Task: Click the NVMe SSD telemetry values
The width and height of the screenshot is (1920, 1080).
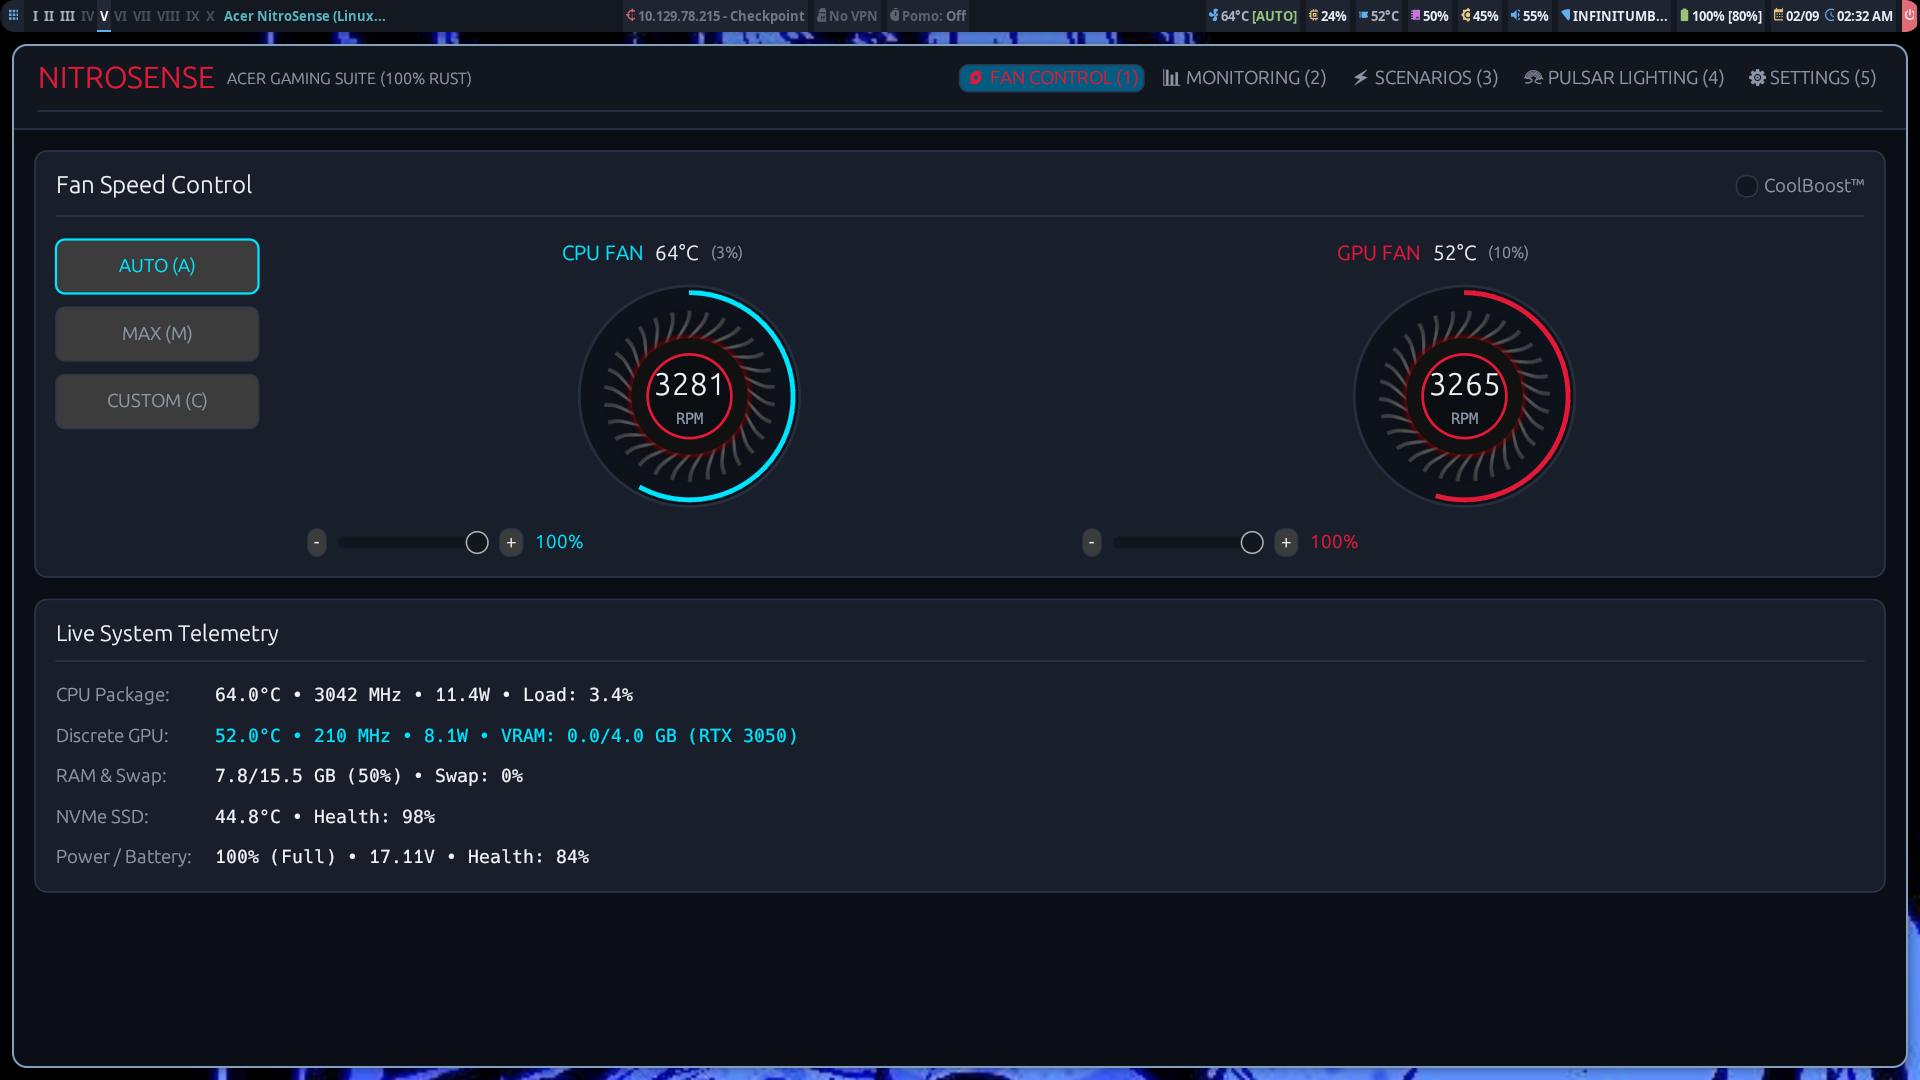Action: [x=325, y=817]
